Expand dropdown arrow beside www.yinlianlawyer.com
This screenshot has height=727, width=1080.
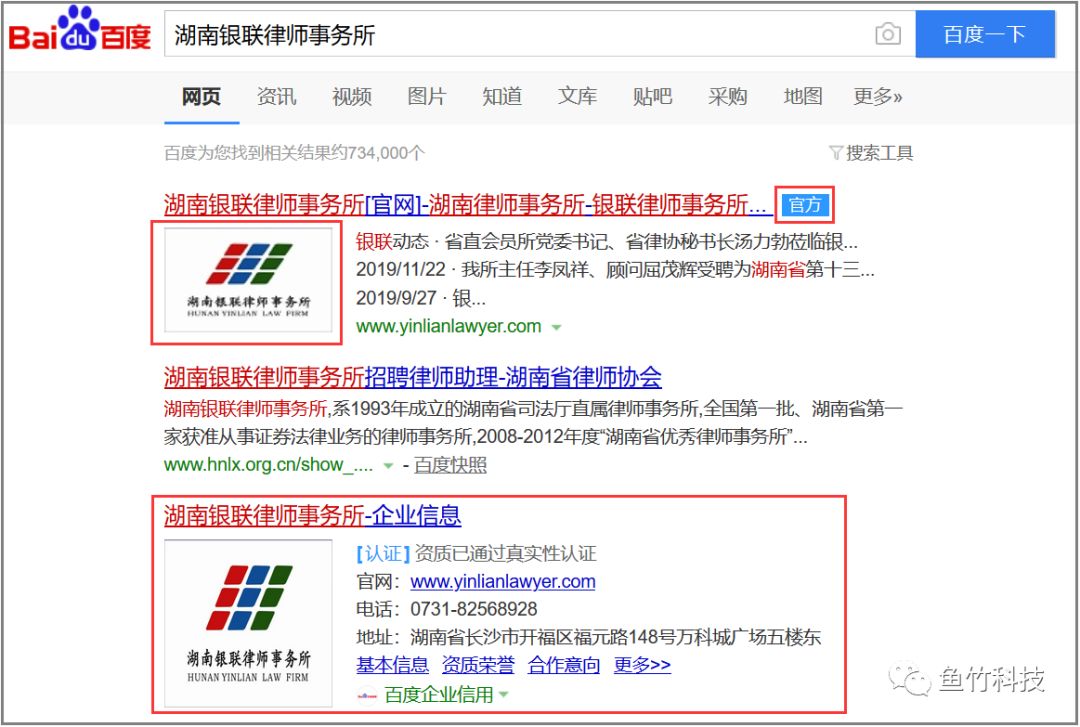click(x=557, y=327)
